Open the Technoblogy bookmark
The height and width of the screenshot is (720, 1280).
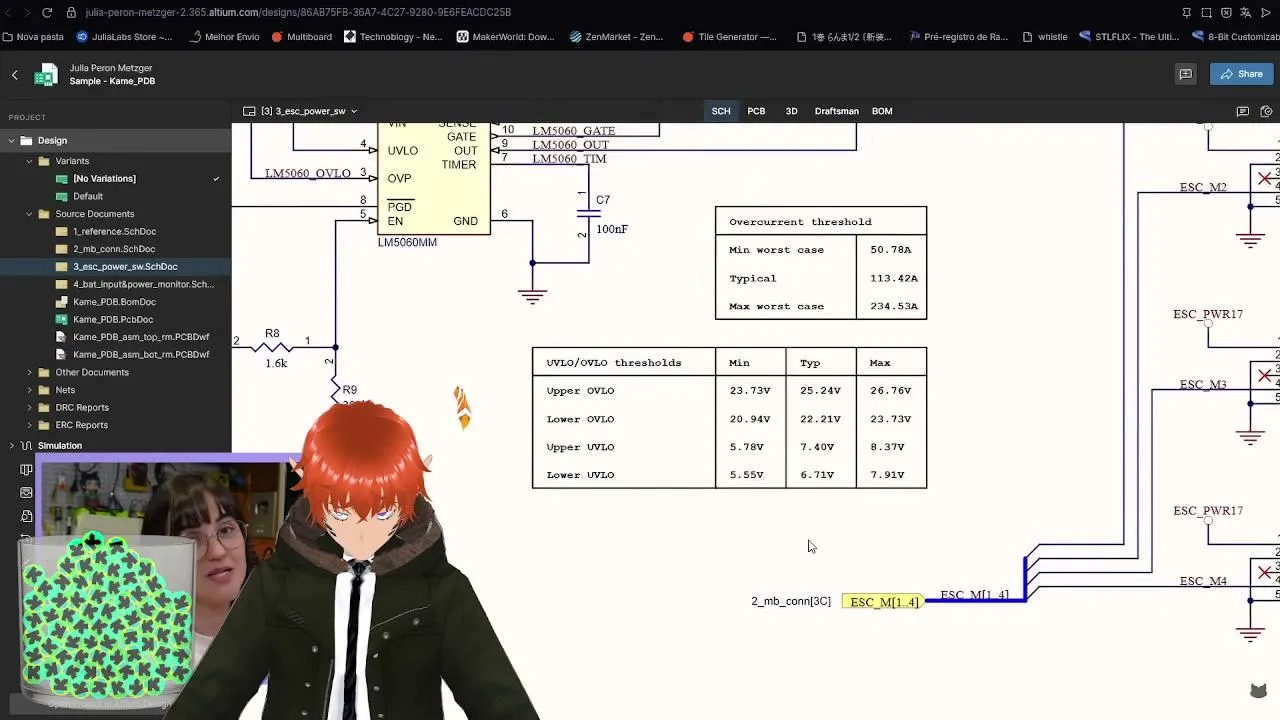[x=392, y=37]
